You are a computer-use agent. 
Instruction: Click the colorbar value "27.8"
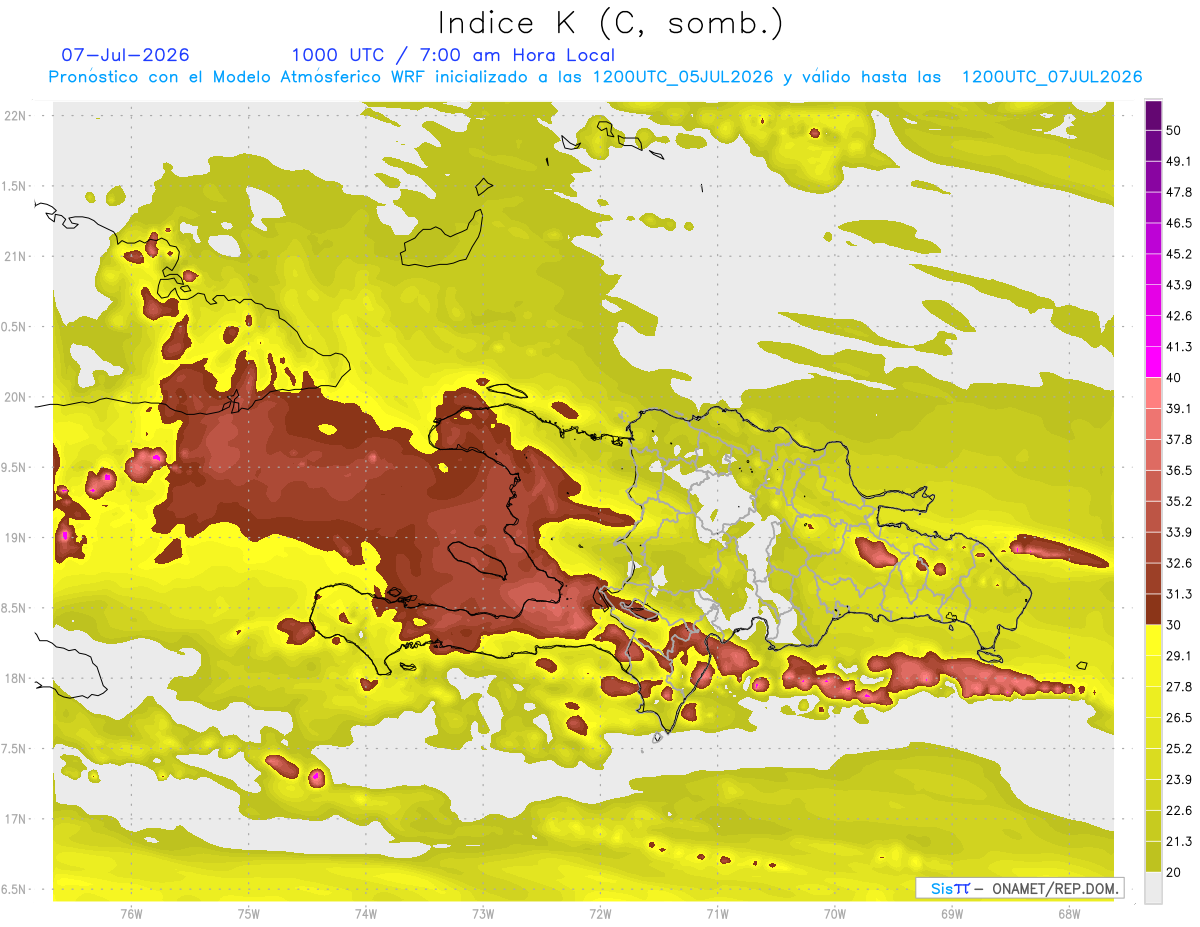click(x=1179, y=687)
